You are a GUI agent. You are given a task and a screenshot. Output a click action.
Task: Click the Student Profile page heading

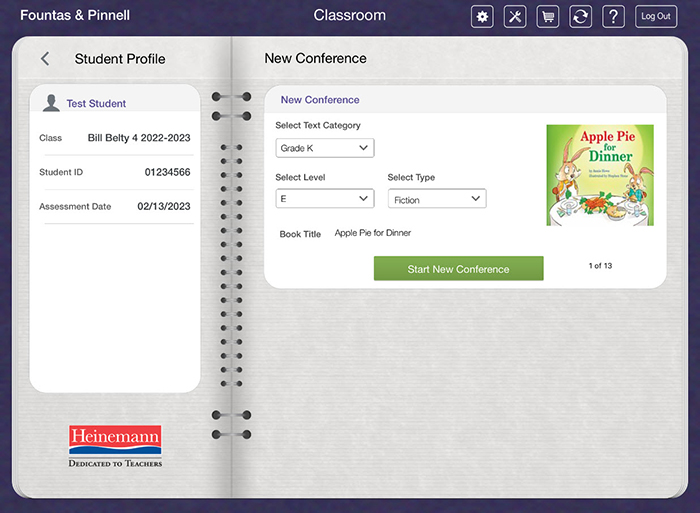pyautogui.click(x=120, y=59)
